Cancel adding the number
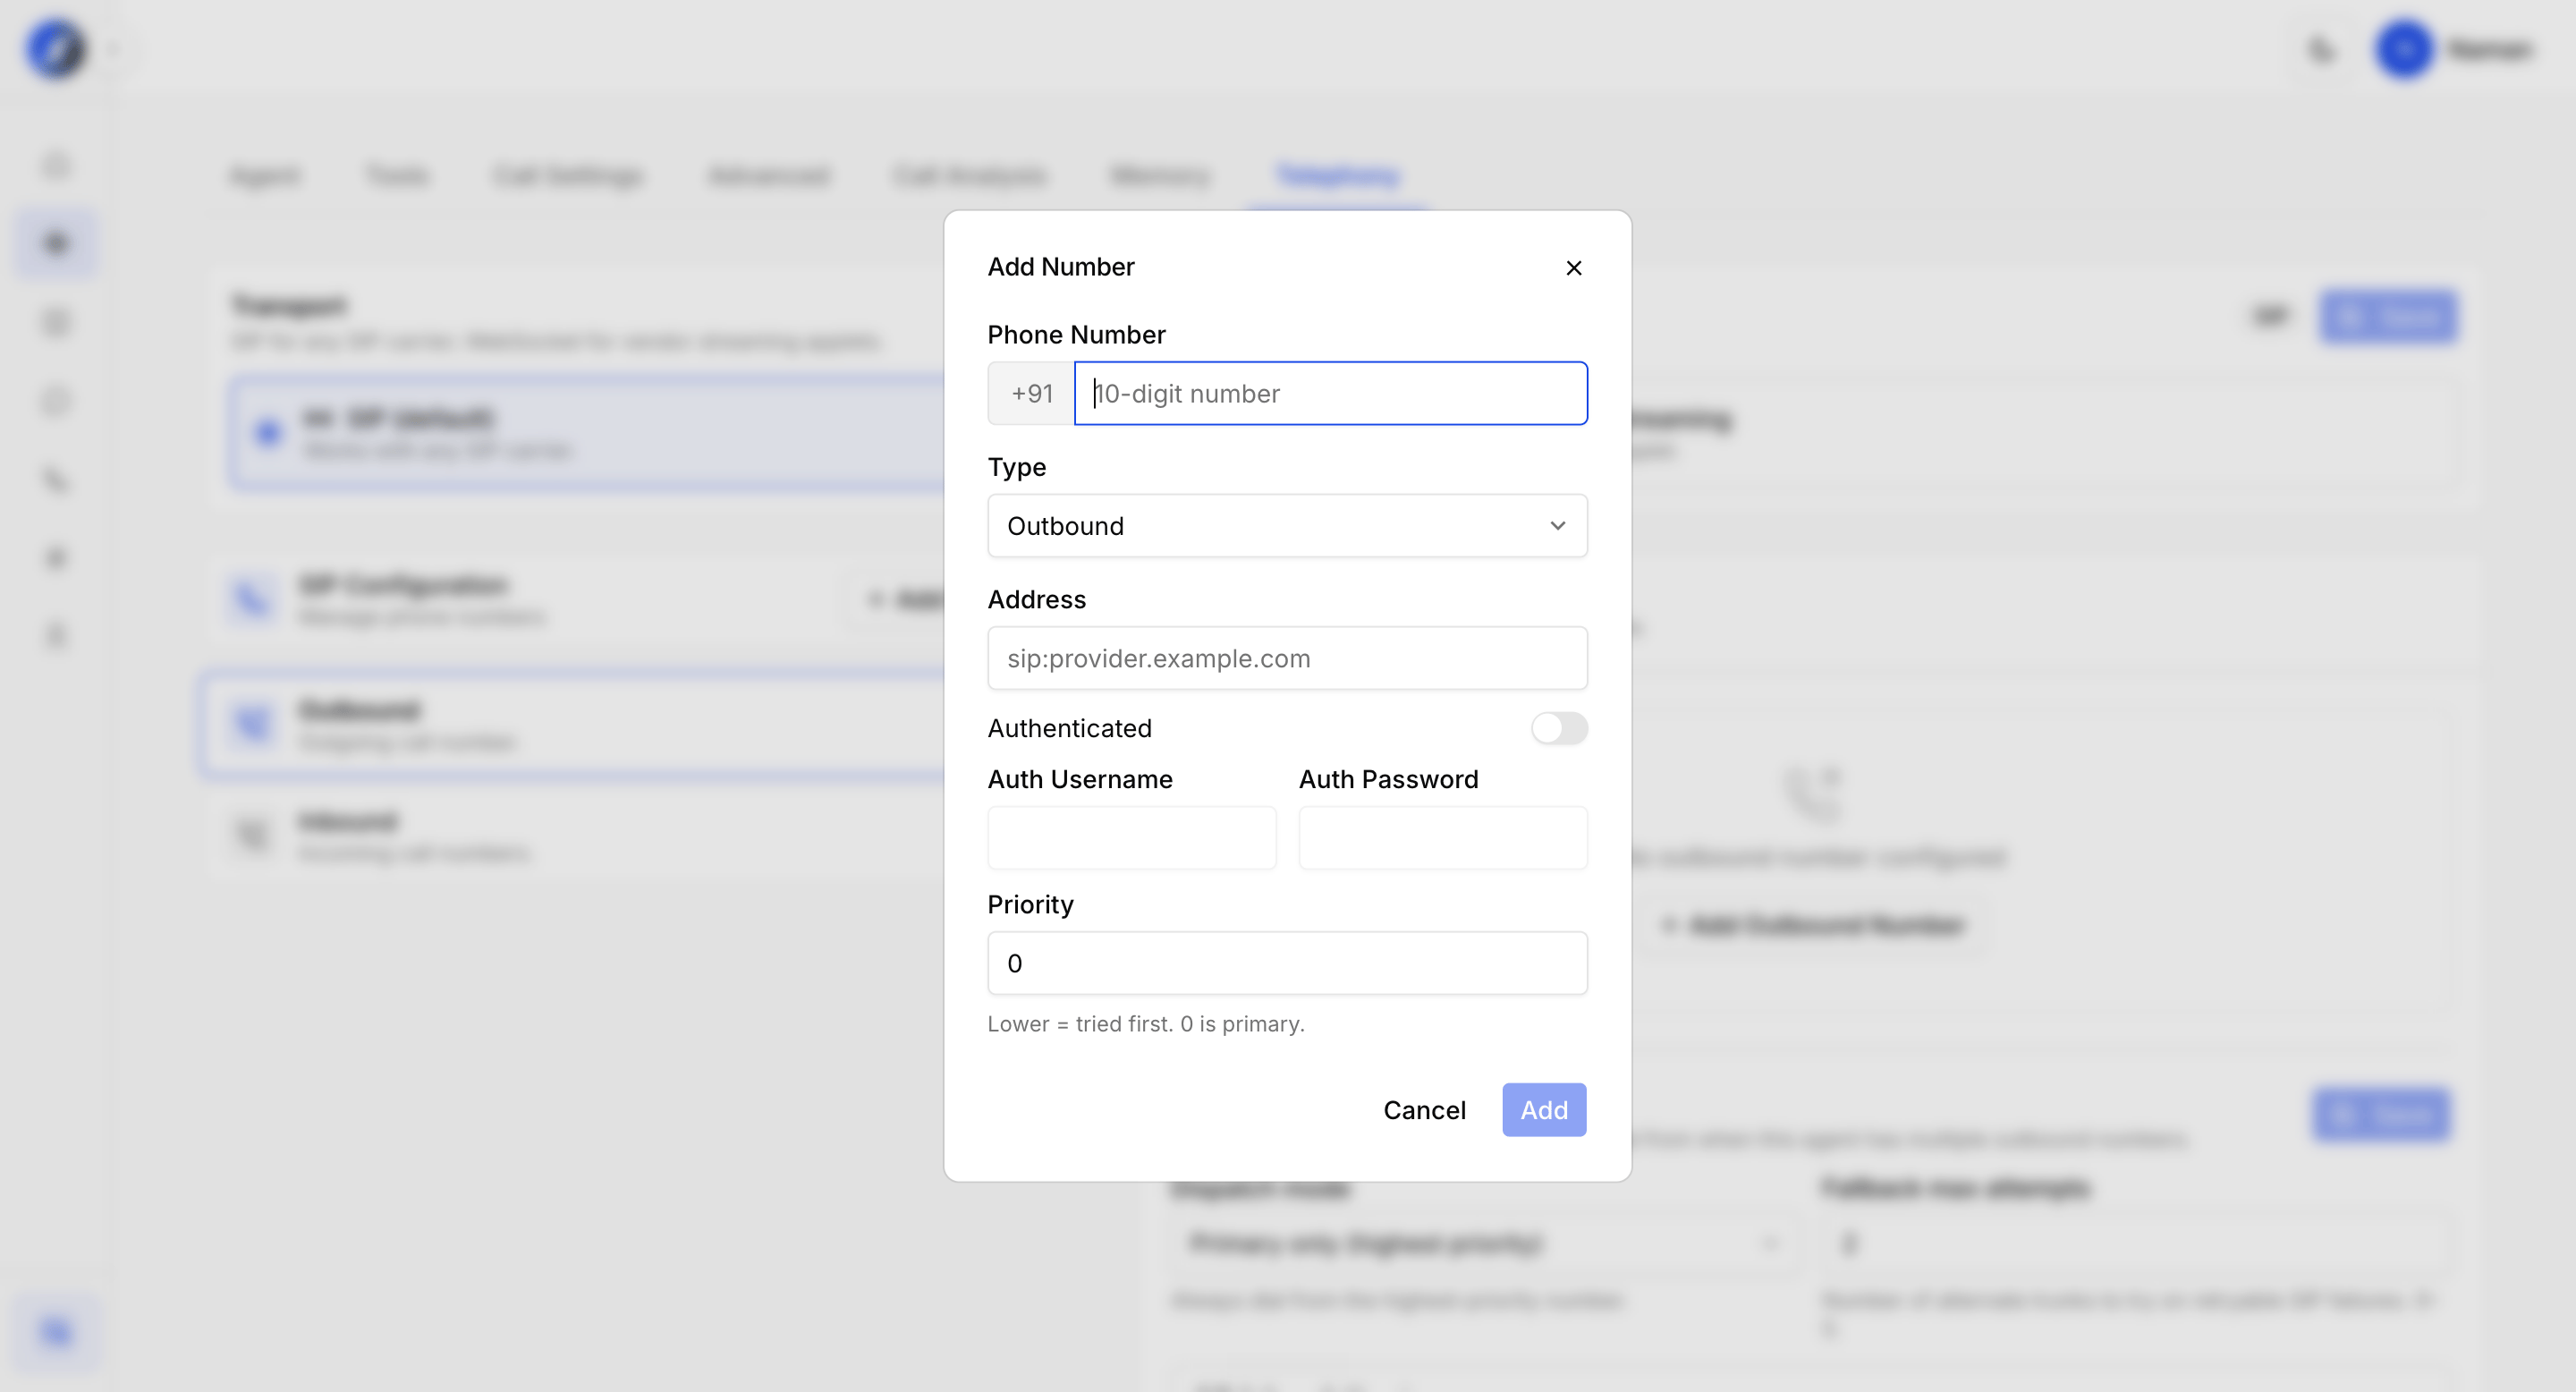This screenshot has height=1392, width=2576. click(x=1424, y=1110)
